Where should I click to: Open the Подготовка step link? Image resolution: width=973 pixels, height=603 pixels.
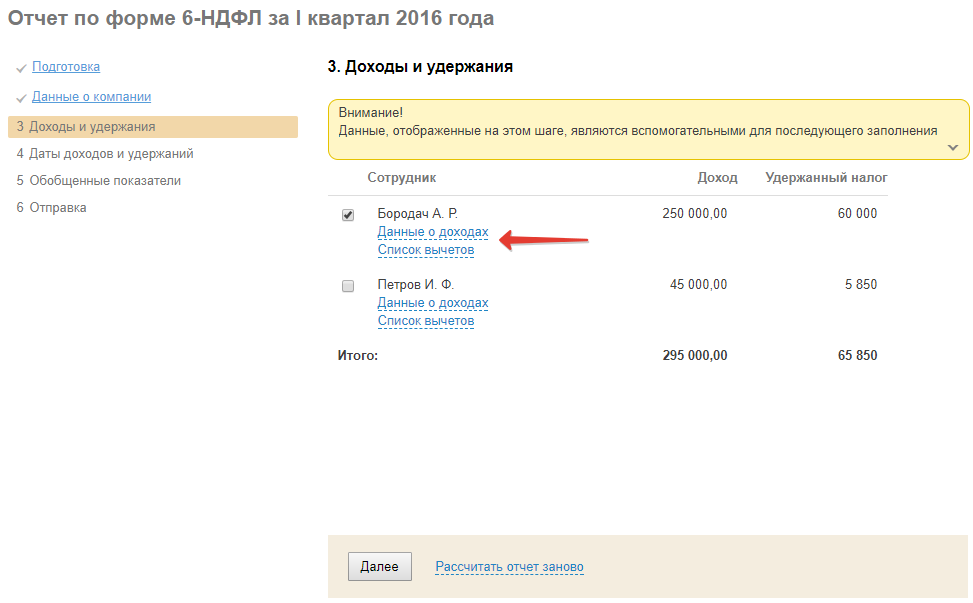pos(66,67)
